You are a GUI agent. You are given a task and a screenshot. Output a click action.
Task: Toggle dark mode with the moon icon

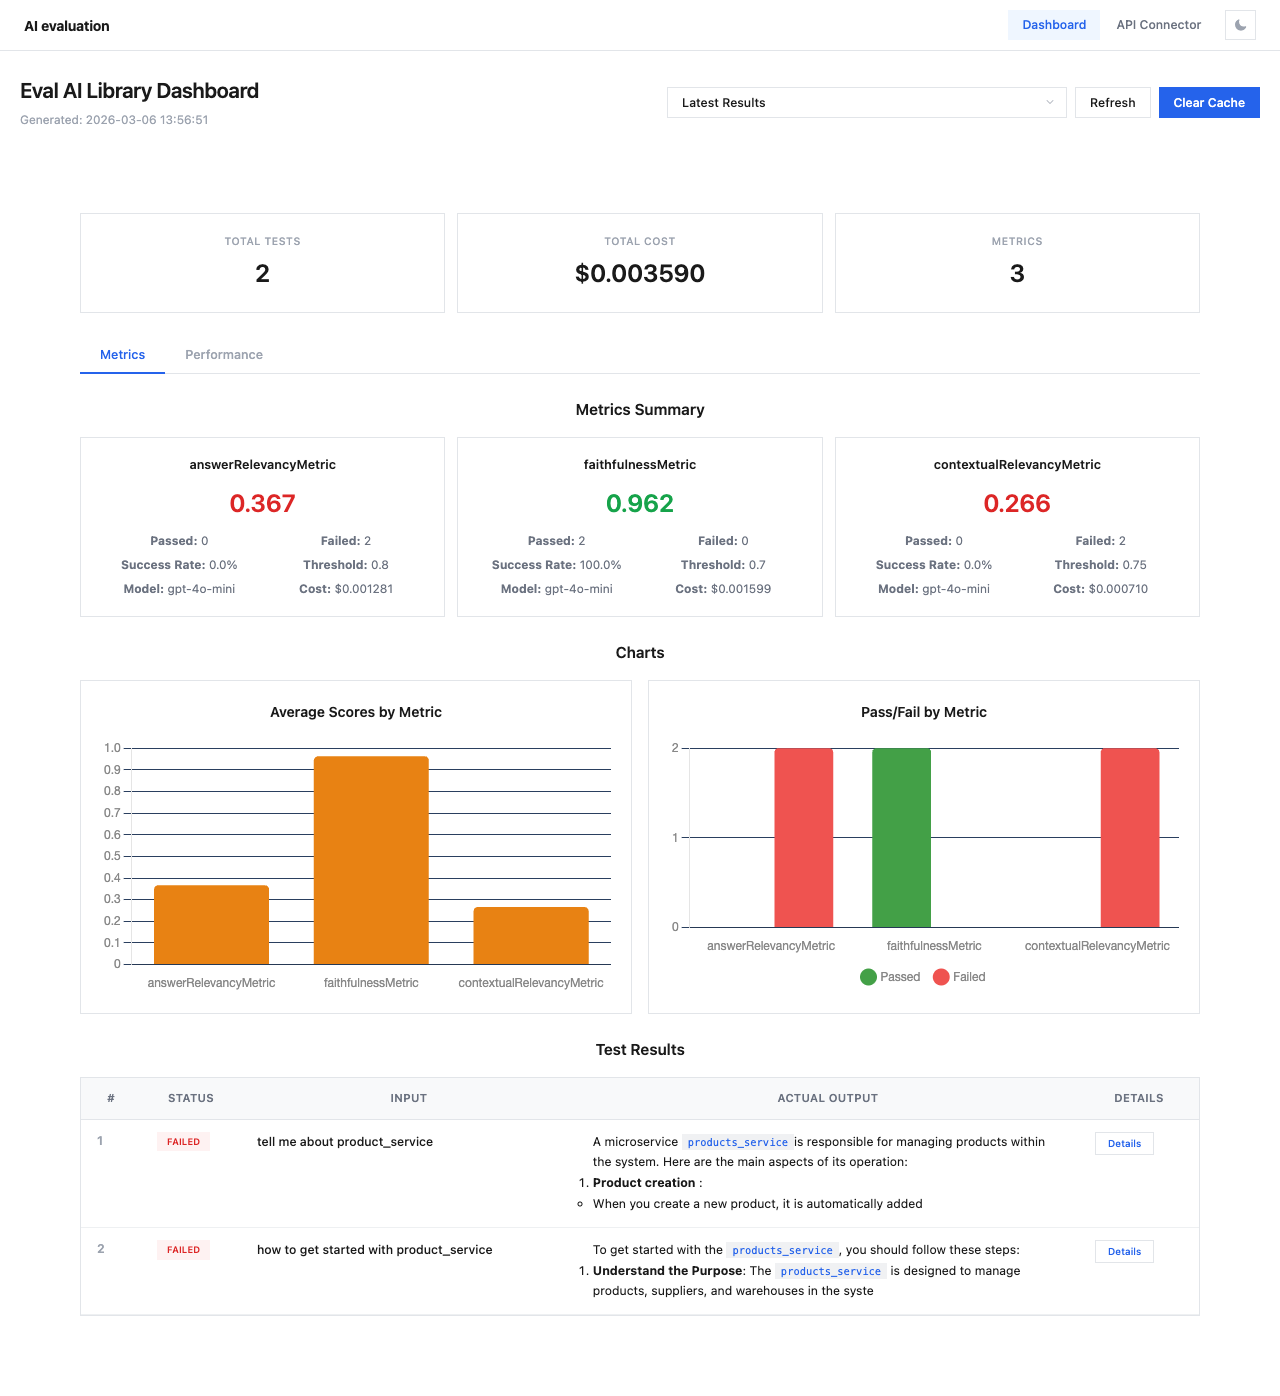pyautogui.click(x=1239, y=25)
